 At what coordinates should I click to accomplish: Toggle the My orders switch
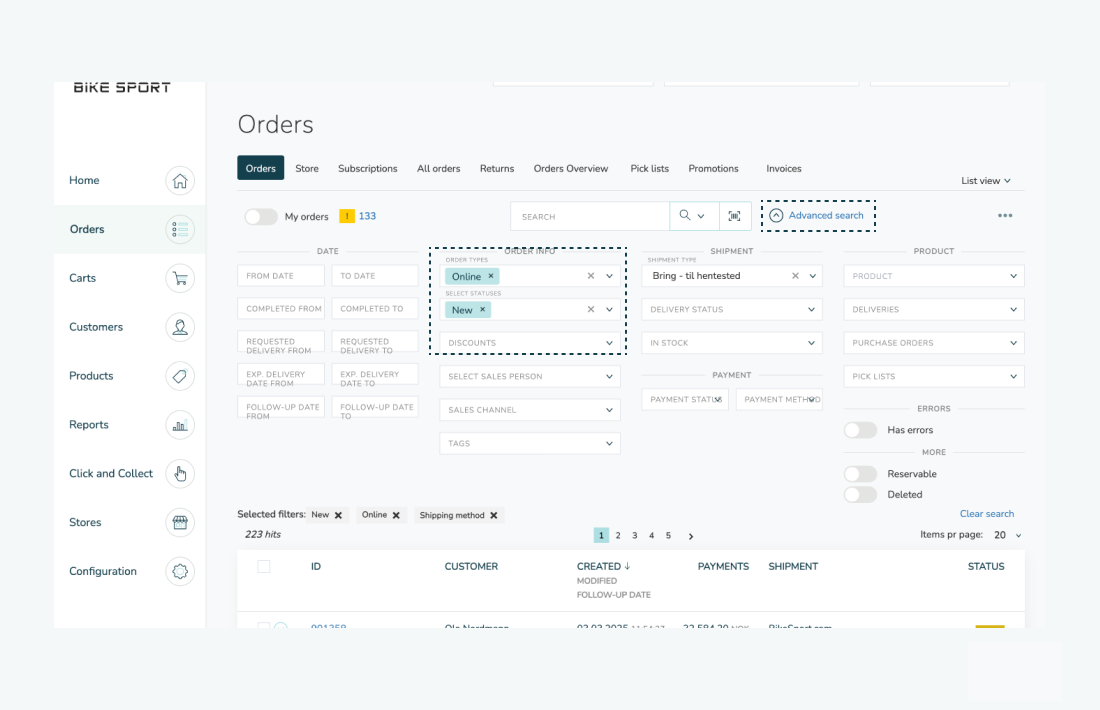click(x=261, y=216)
